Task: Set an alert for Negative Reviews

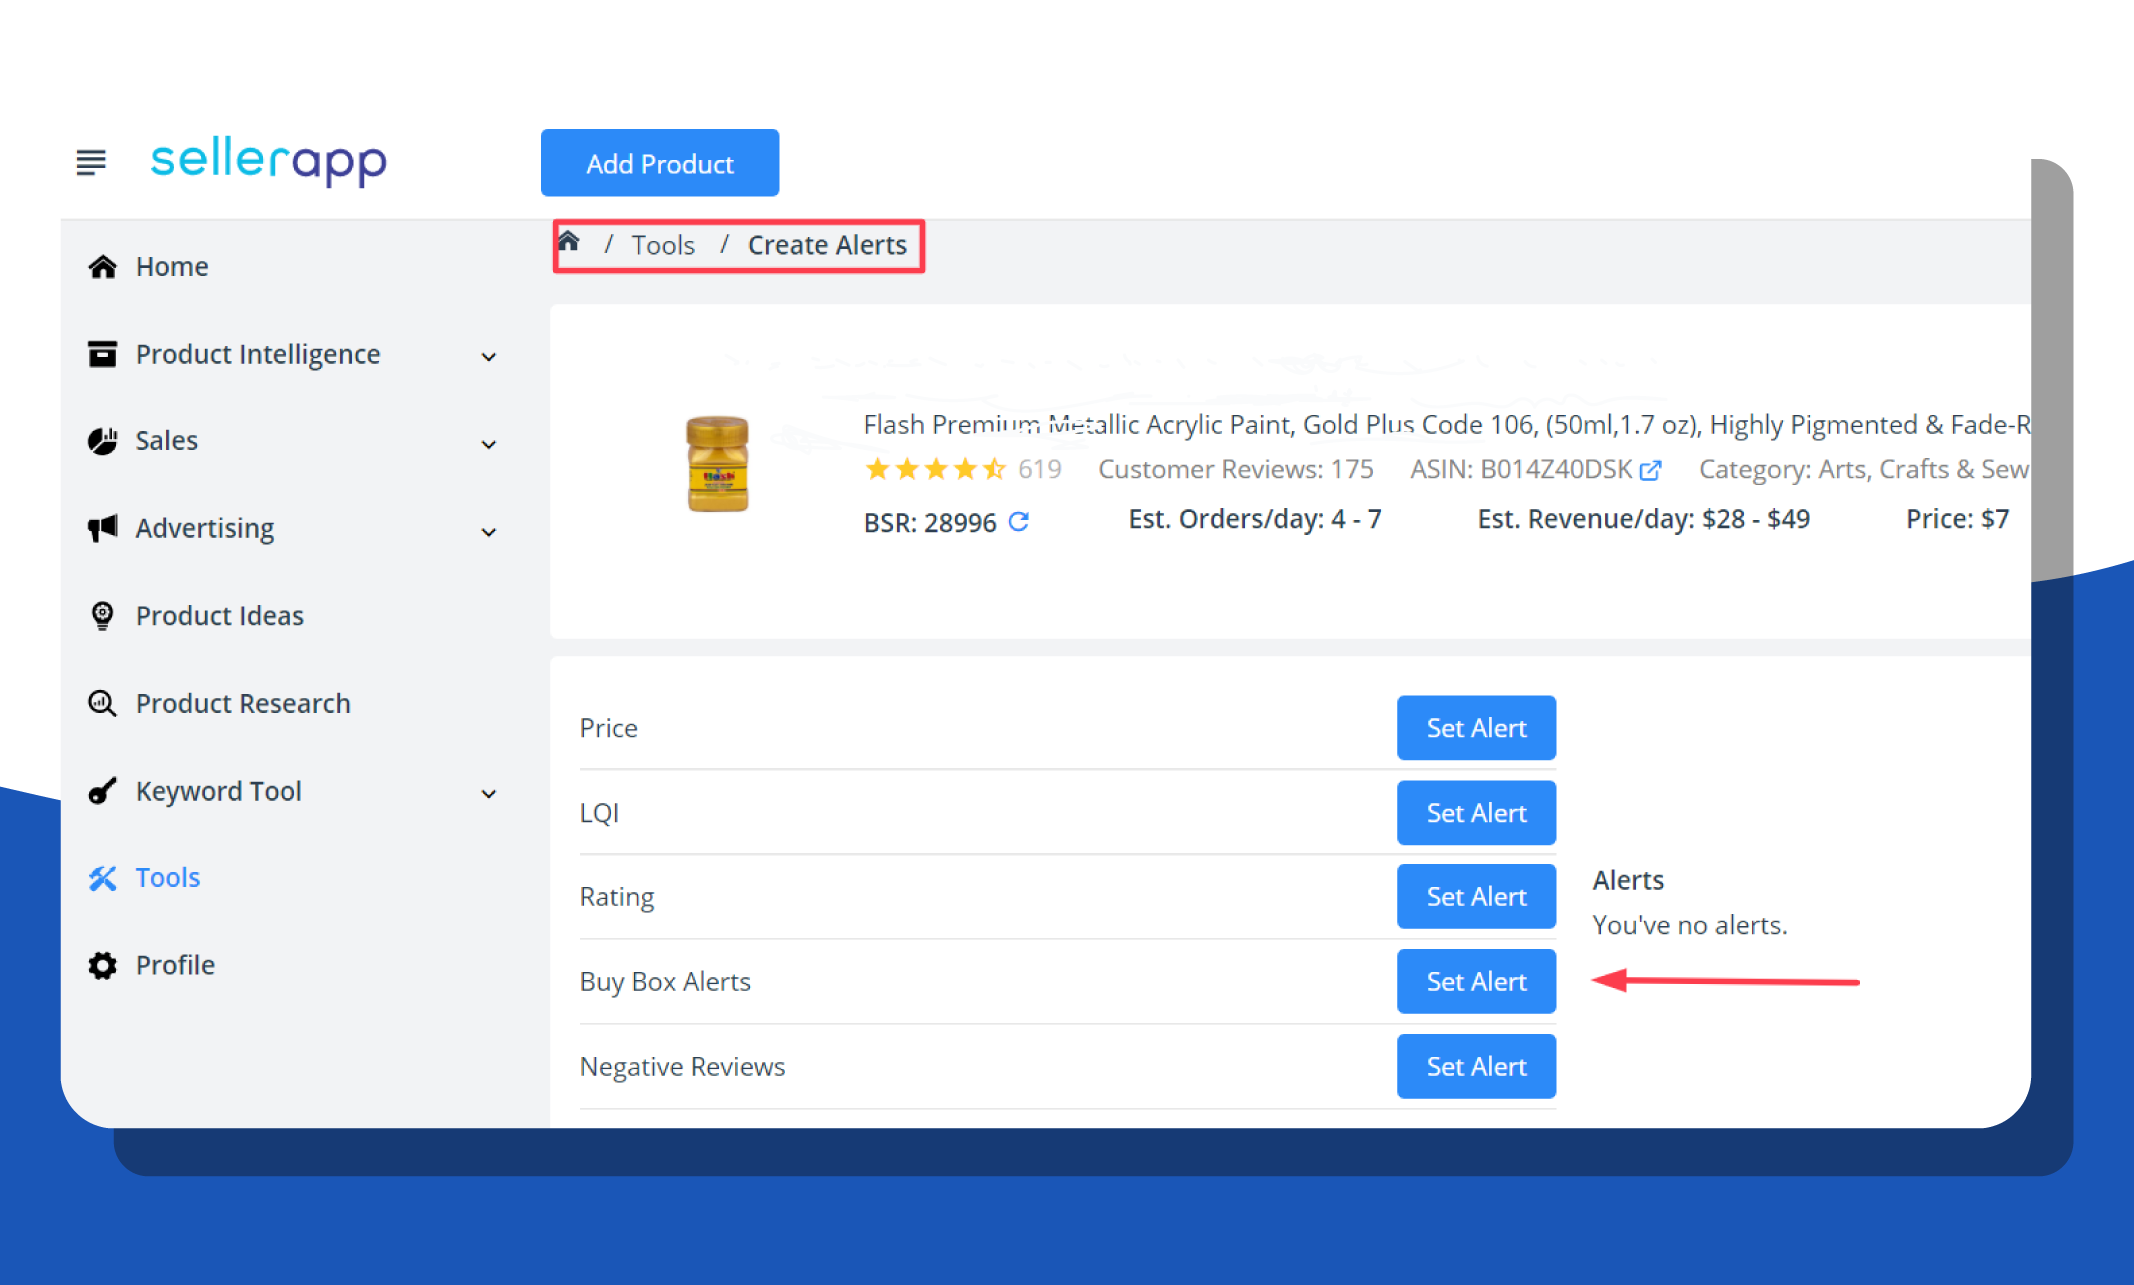Action: tap(1476, 1067)
